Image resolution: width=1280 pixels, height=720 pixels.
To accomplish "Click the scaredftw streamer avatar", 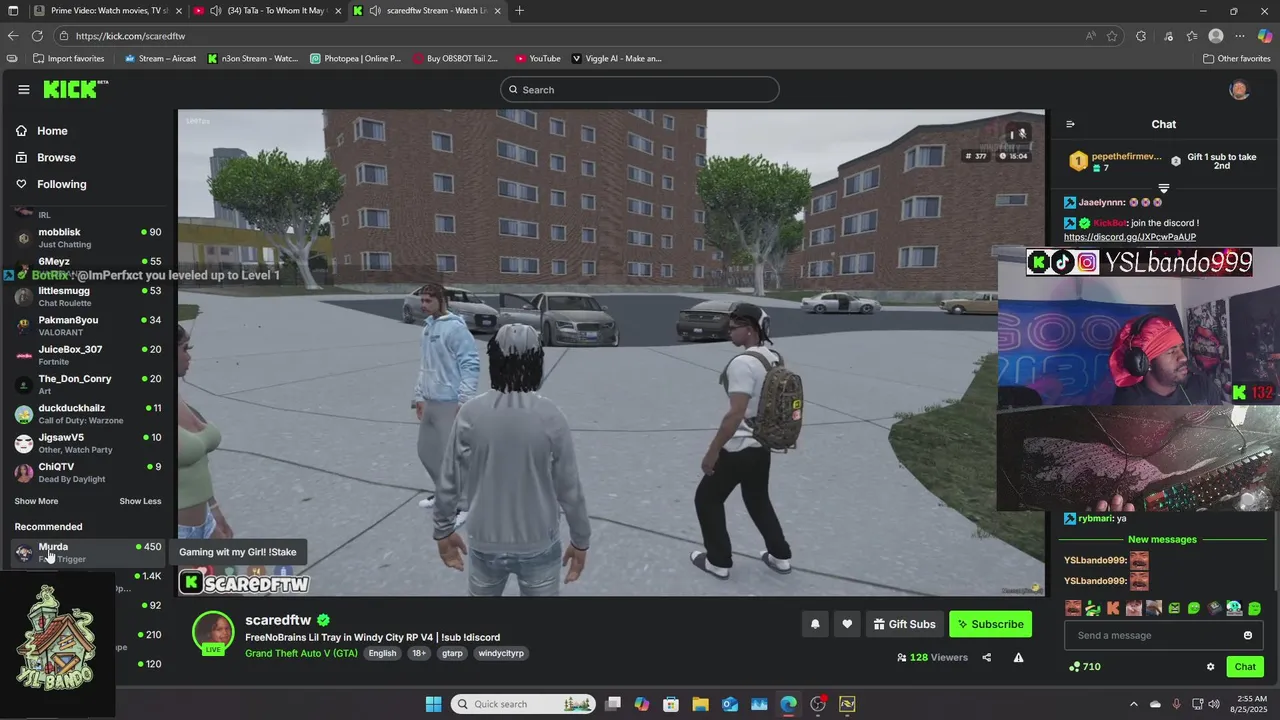I will 213,632.
